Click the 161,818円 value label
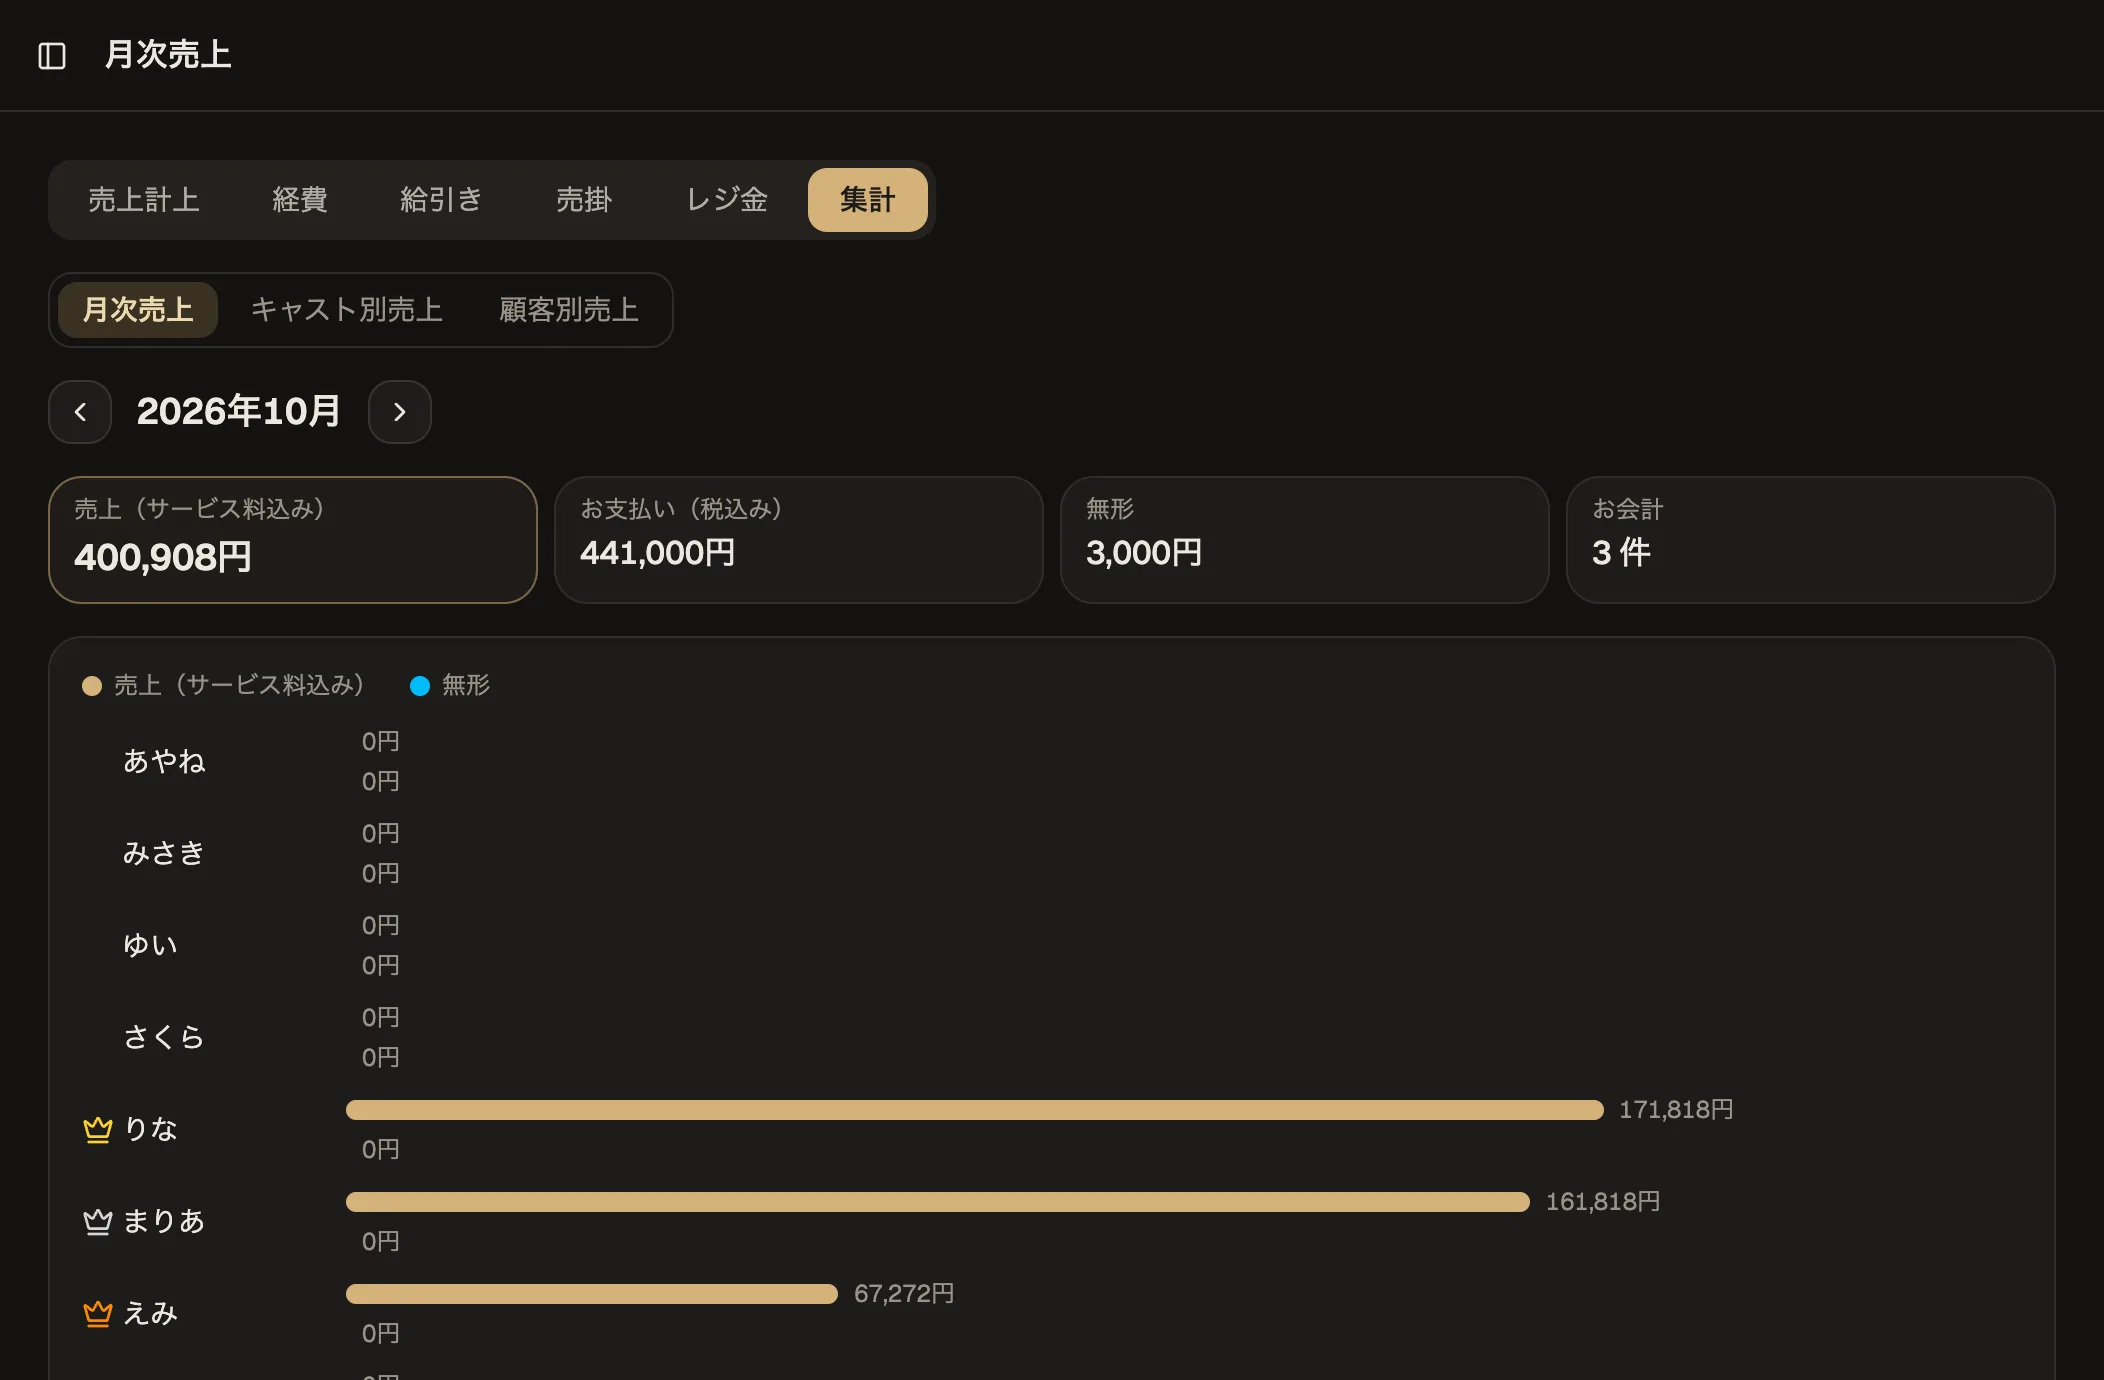This screenshot has height=1380, width=2104. click(1603, 1202)
